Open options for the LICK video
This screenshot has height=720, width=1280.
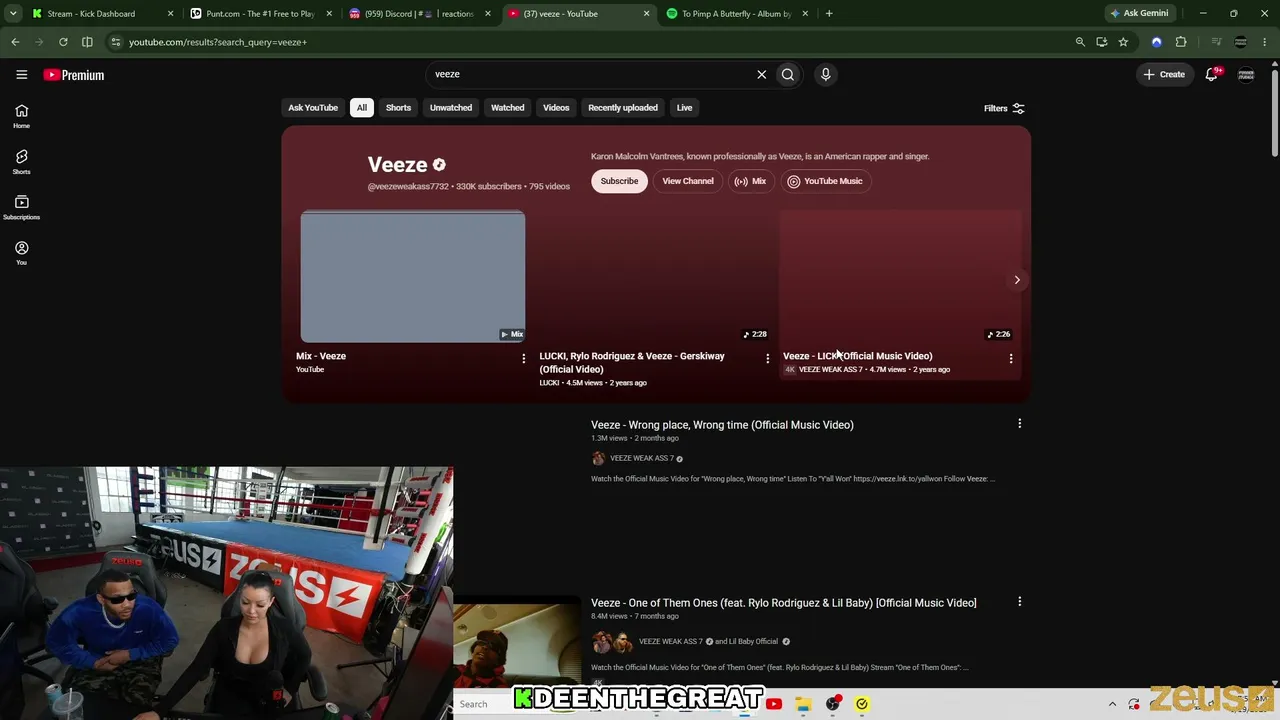coord(1010,358)
